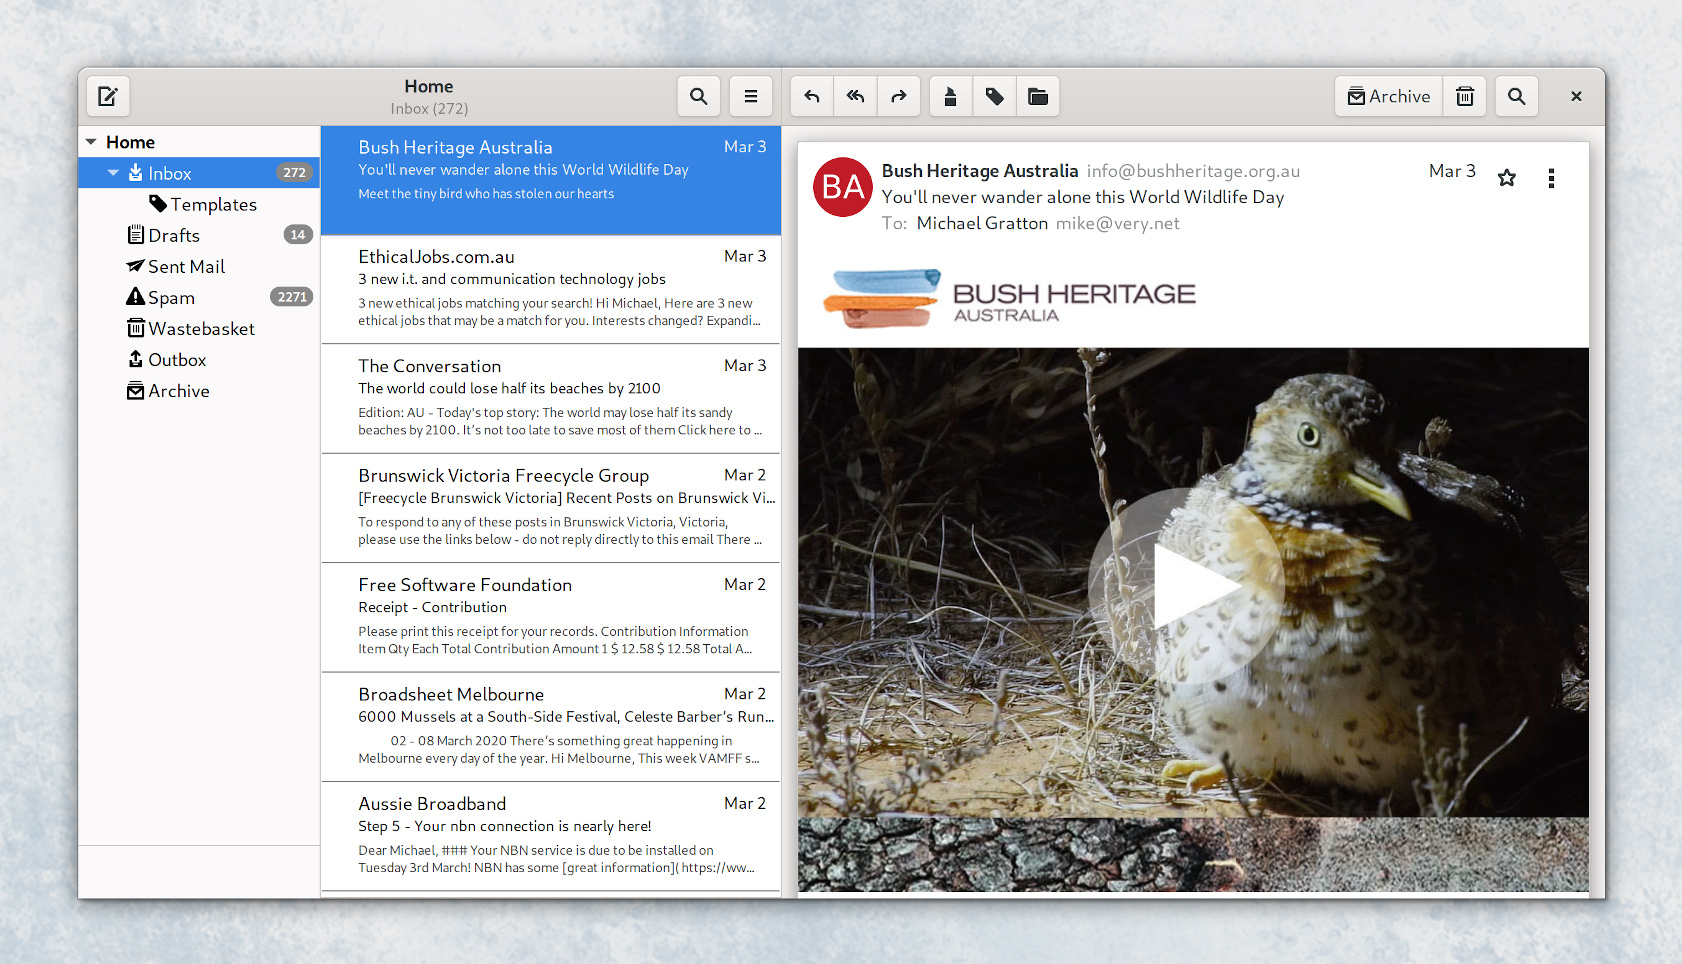Click the compose new message icon
This screenshot has height=964, width=1682.
(108, 96)
